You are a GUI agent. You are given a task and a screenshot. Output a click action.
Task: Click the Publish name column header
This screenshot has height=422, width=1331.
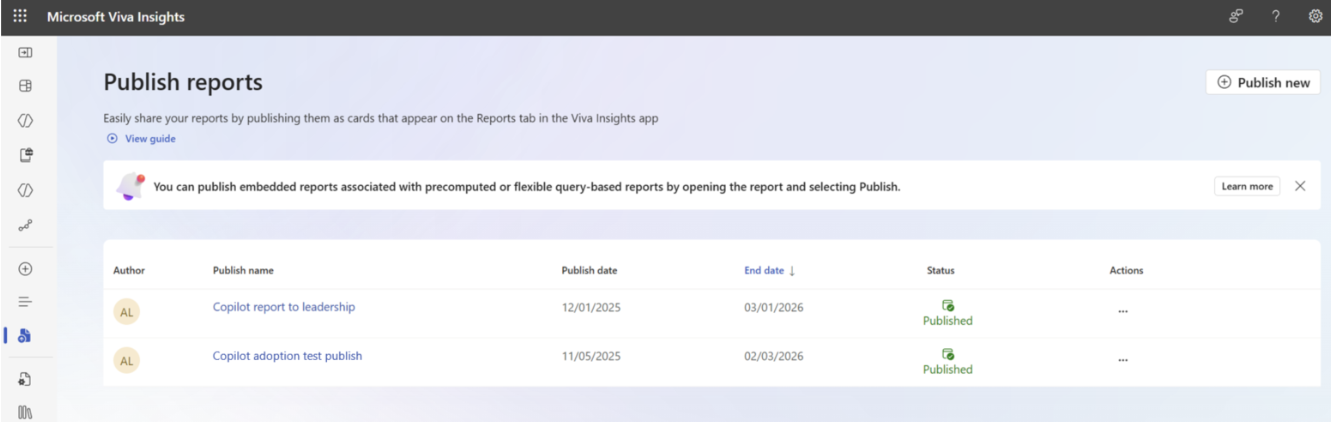click(x=243, y=270)
